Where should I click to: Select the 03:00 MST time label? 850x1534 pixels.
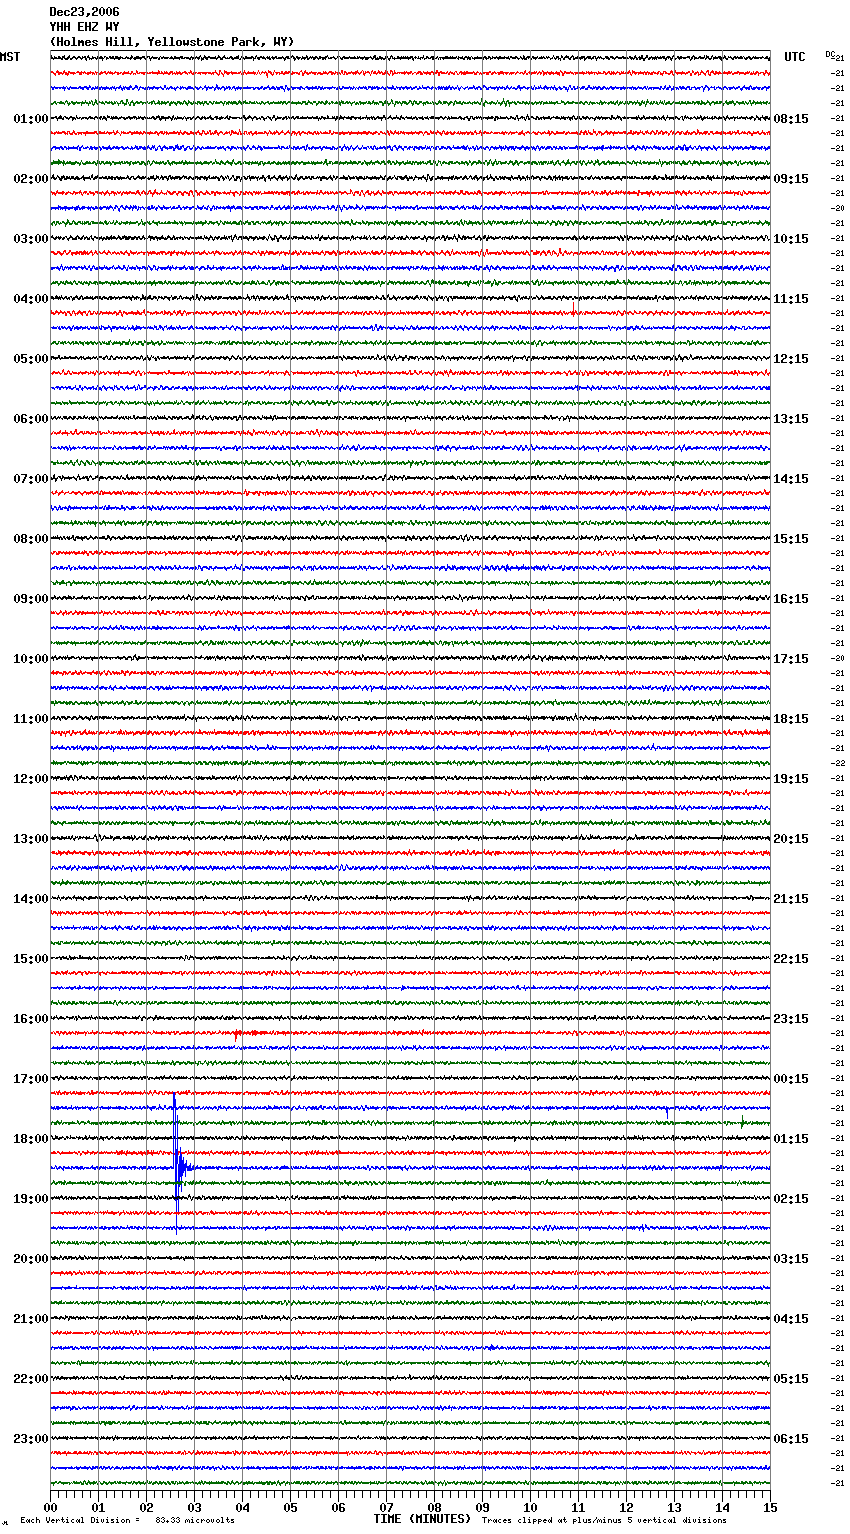point(30,239)
